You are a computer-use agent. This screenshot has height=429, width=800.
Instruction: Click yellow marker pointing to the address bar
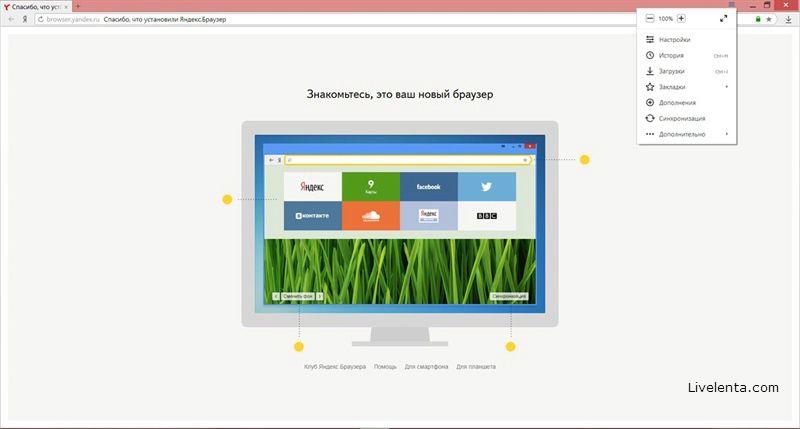tap(585, 160)
